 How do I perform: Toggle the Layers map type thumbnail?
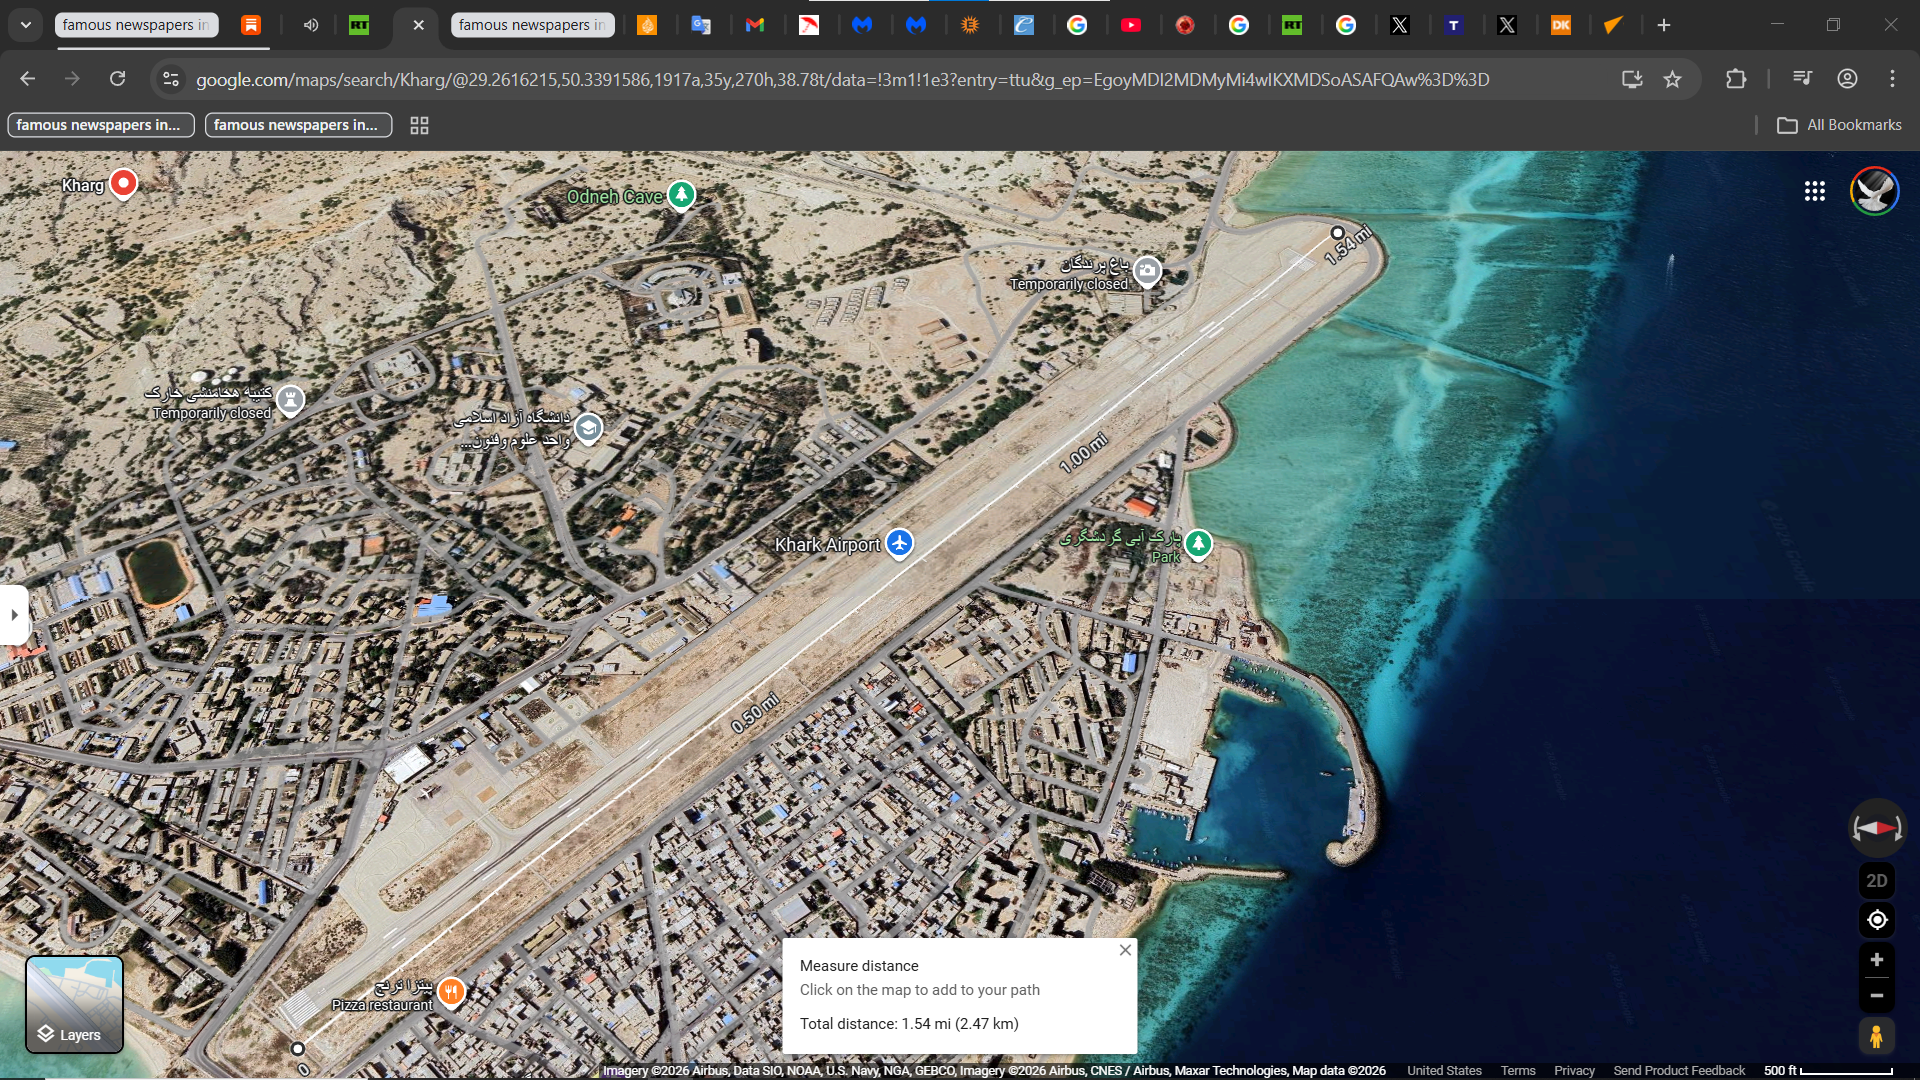pyautogui.click(x=74, y=1004)
